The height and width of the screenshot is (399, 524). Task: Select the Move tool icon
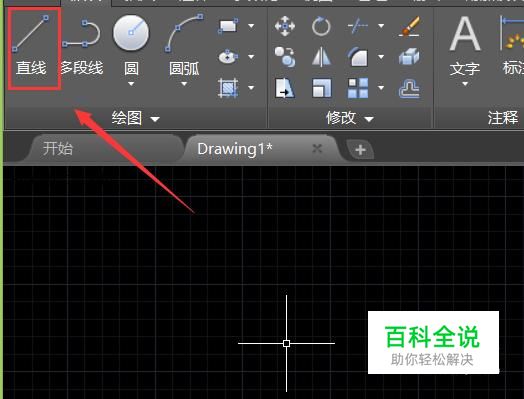click(285, 26)
